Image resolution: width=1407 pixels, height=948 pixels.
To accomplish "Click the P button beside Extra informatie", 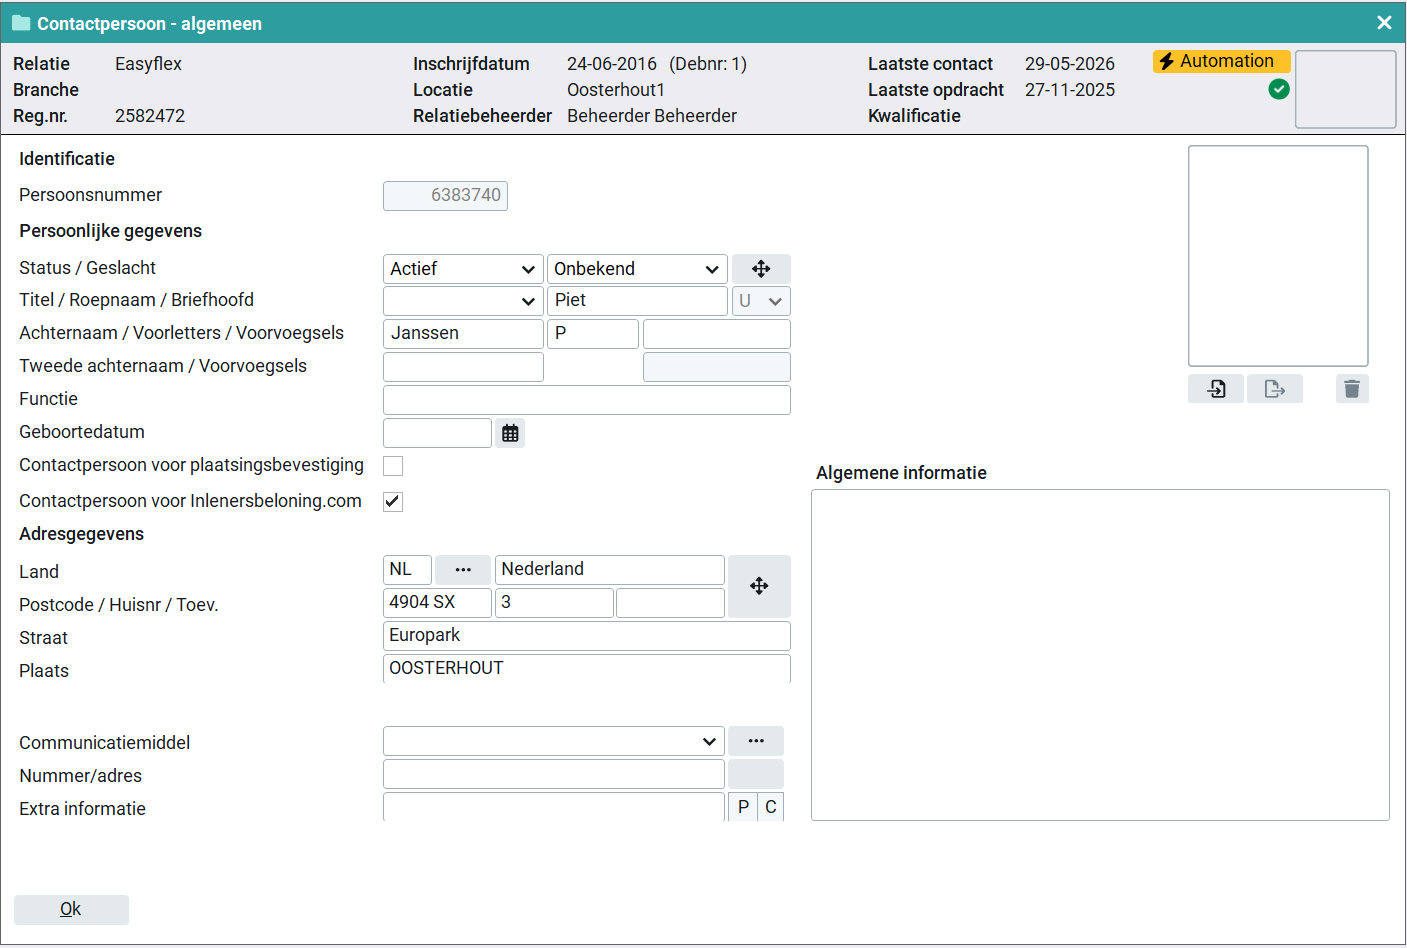I will [x=743, y=807].
